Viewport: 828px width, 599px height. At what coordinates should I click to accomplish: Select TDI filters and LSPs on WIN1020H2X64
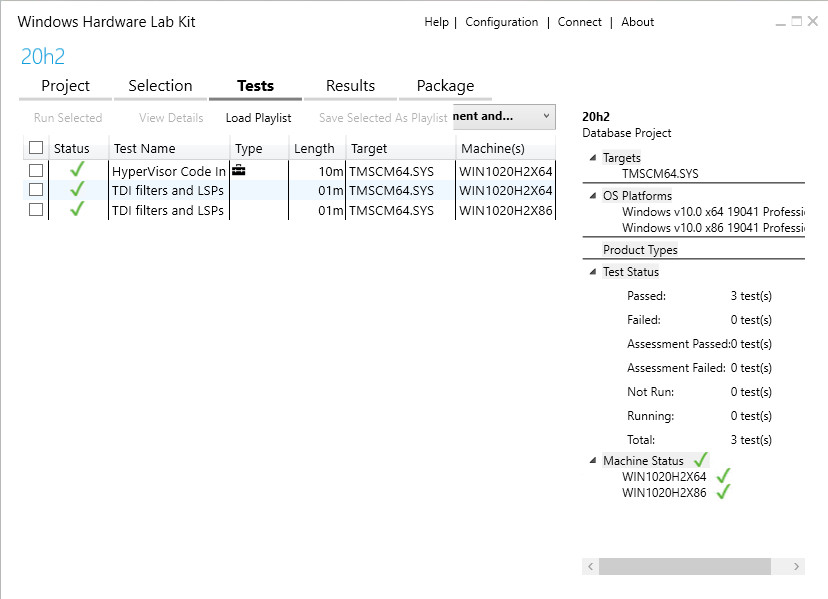[x=168, y=190]
